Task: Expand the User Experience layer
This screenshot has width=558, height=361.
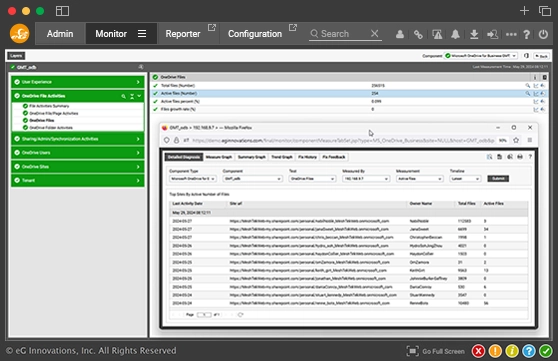Action: (x=77, y=82)
